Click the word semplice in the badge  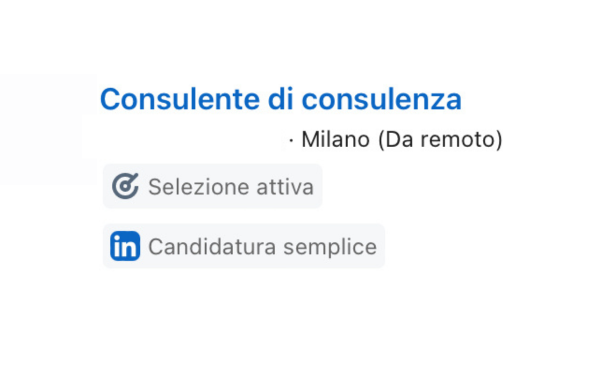pyautogui.click(x=330, y=248)
